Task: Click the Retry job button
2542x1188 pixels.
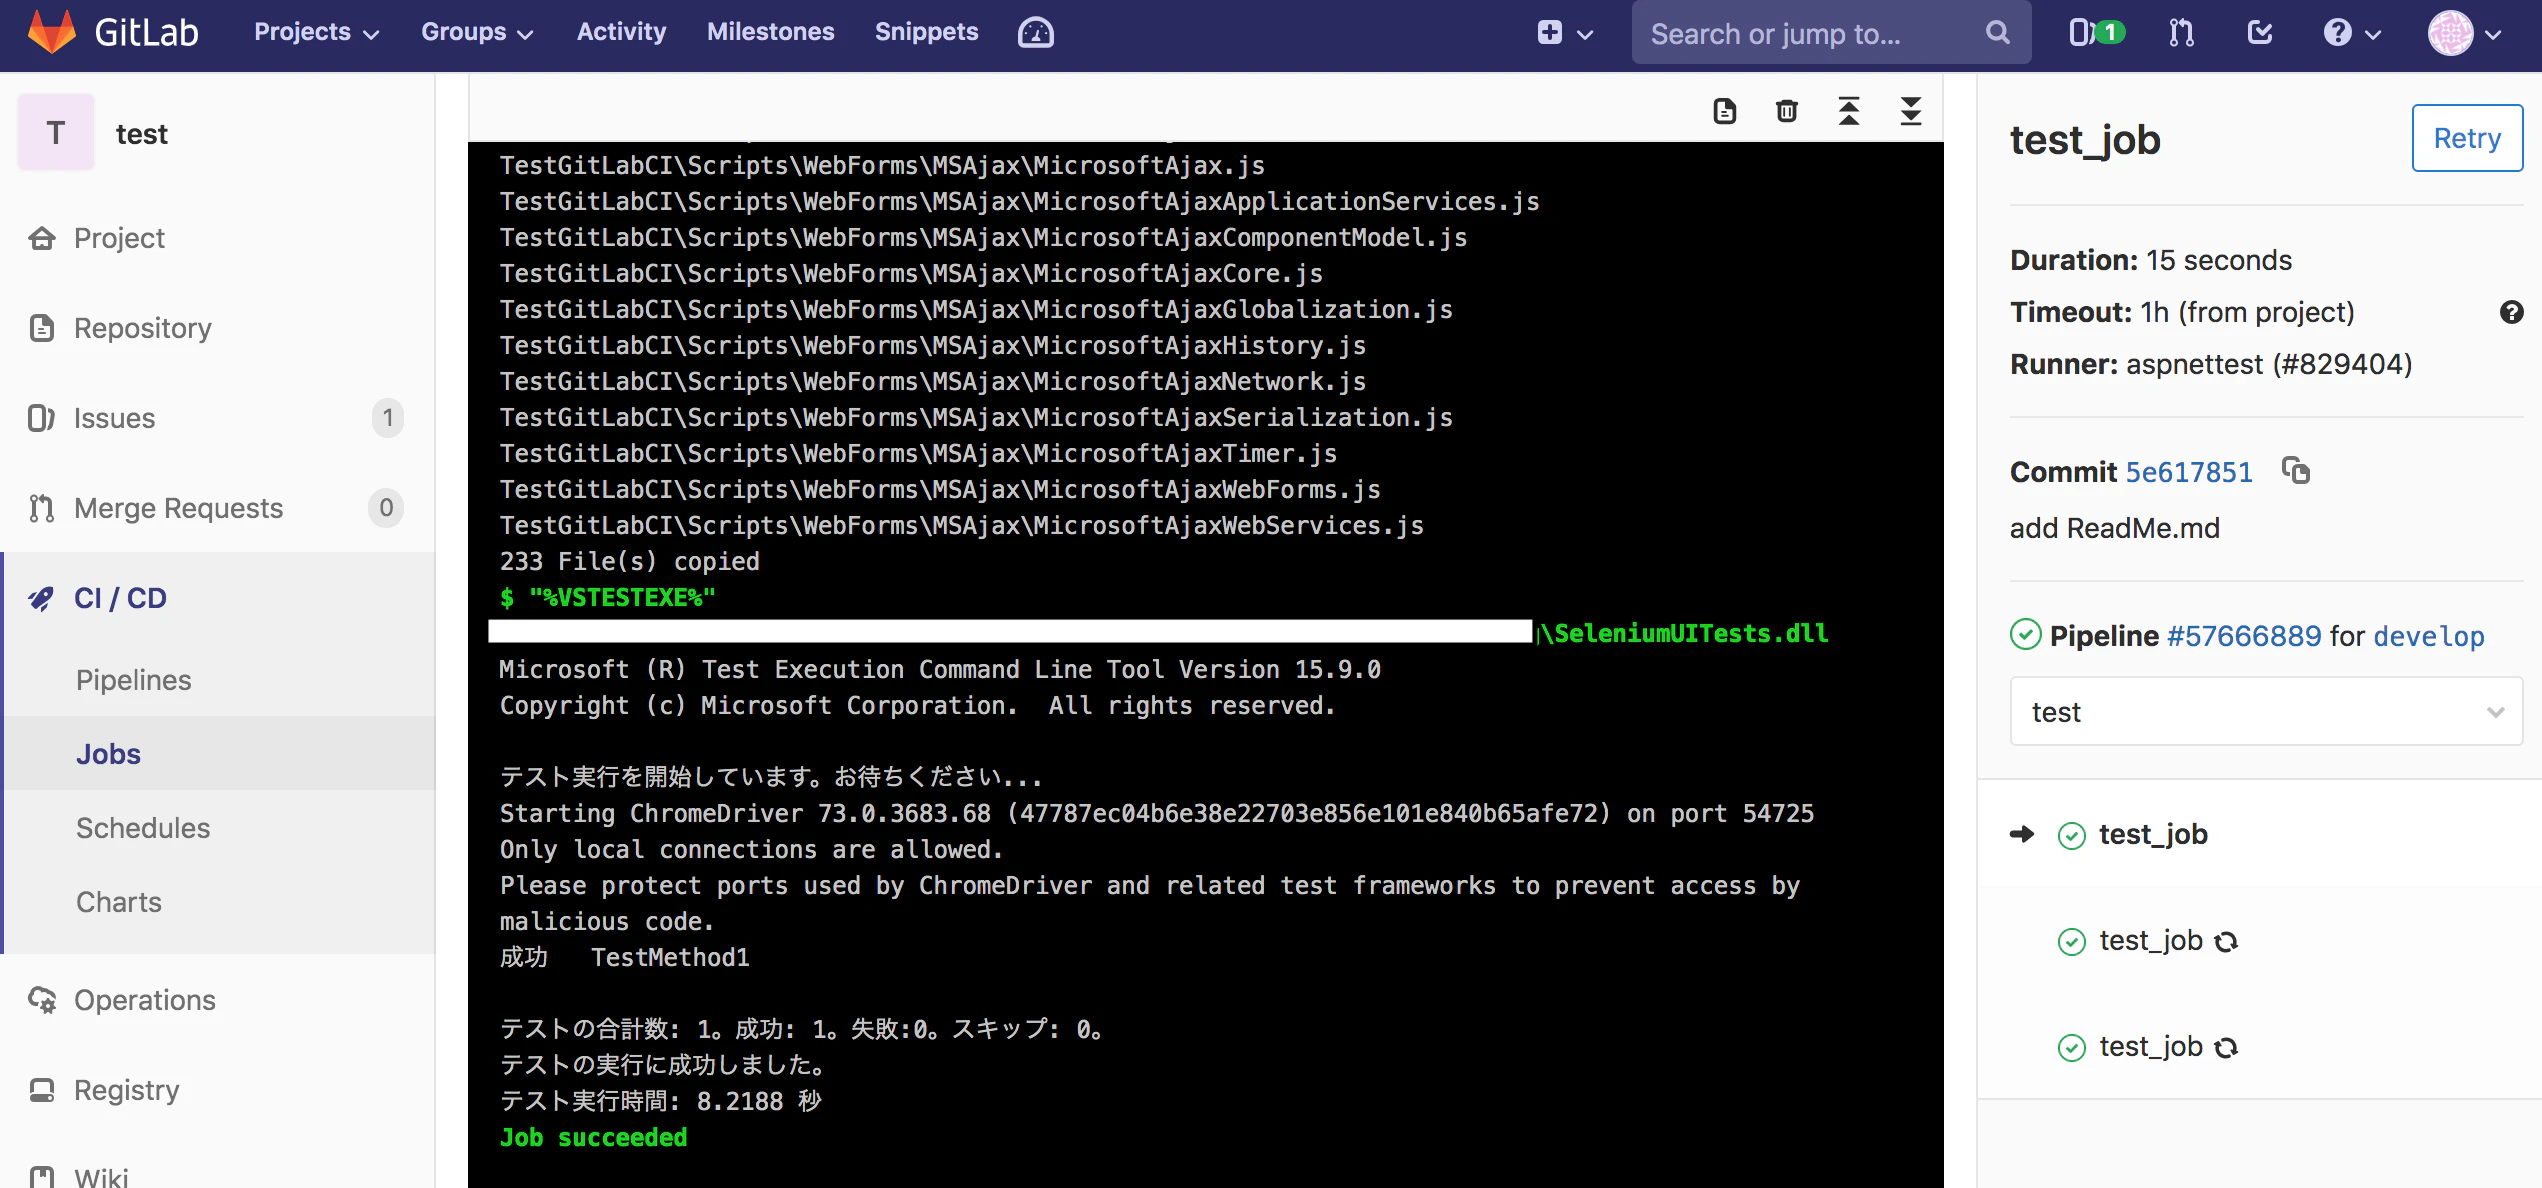Action: pyautogui.click(x=2467, y=138)
